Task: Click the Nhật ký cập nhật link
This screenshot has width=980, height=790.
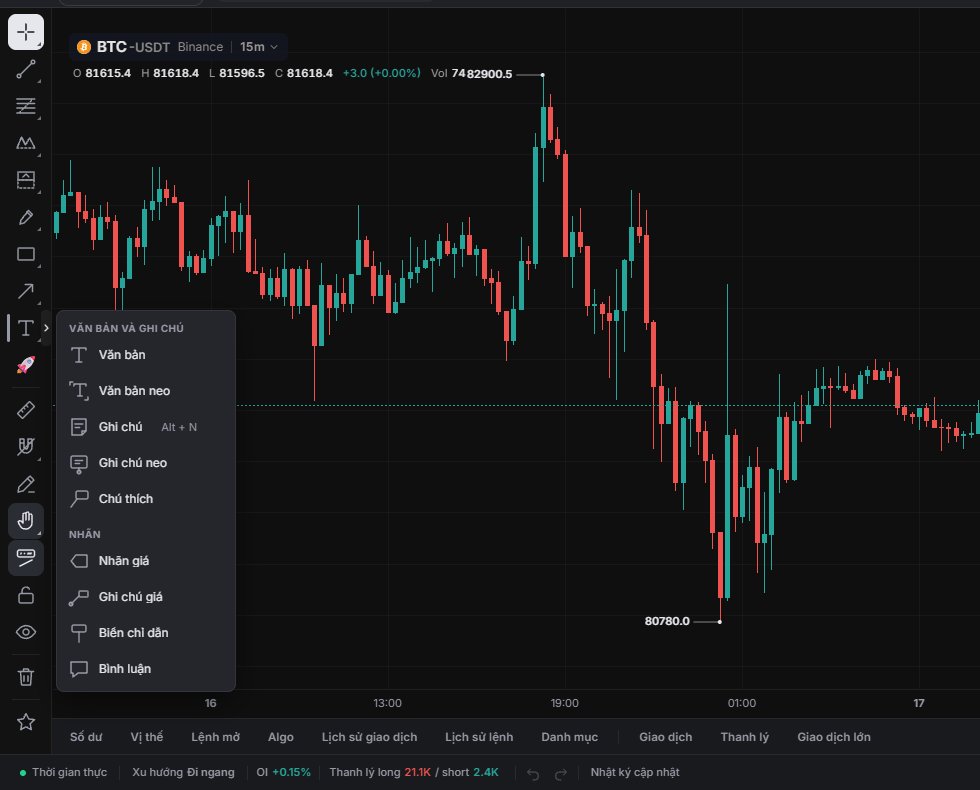Action: 635,772
